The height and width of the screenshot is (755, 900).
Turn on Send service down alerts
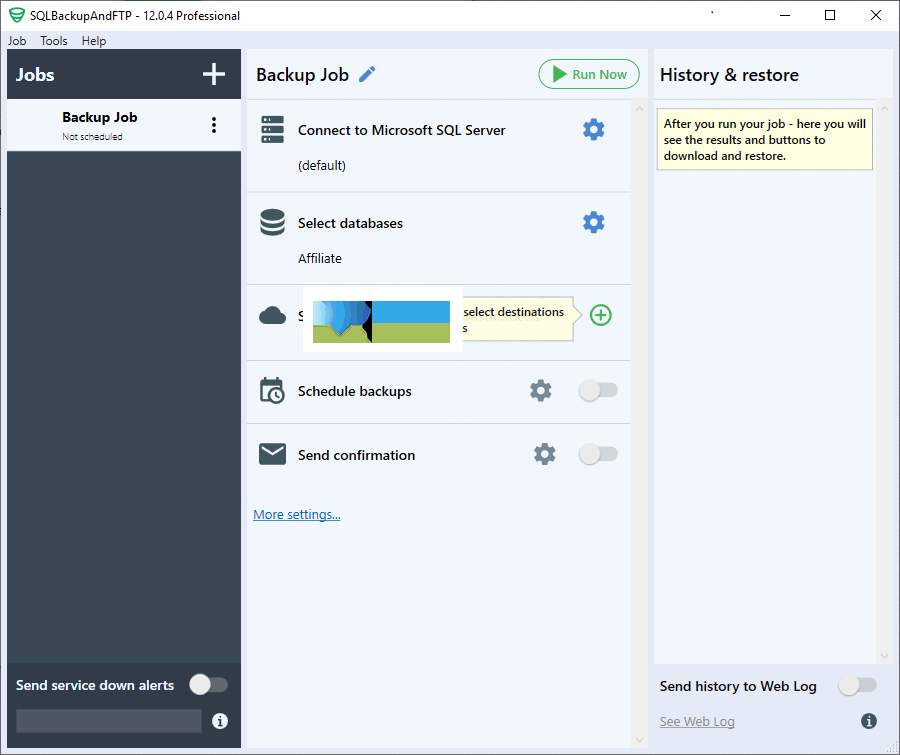pyautogui.click(x=209, y=684)
